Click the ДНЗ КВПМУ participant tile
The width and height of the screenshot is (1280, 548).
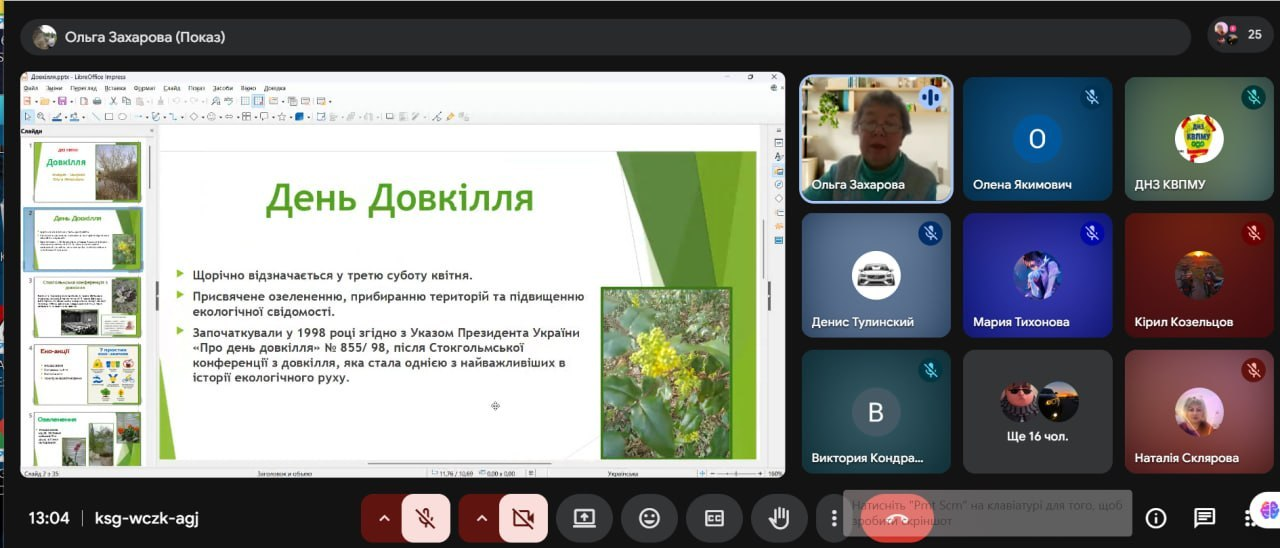point(1198,138)
